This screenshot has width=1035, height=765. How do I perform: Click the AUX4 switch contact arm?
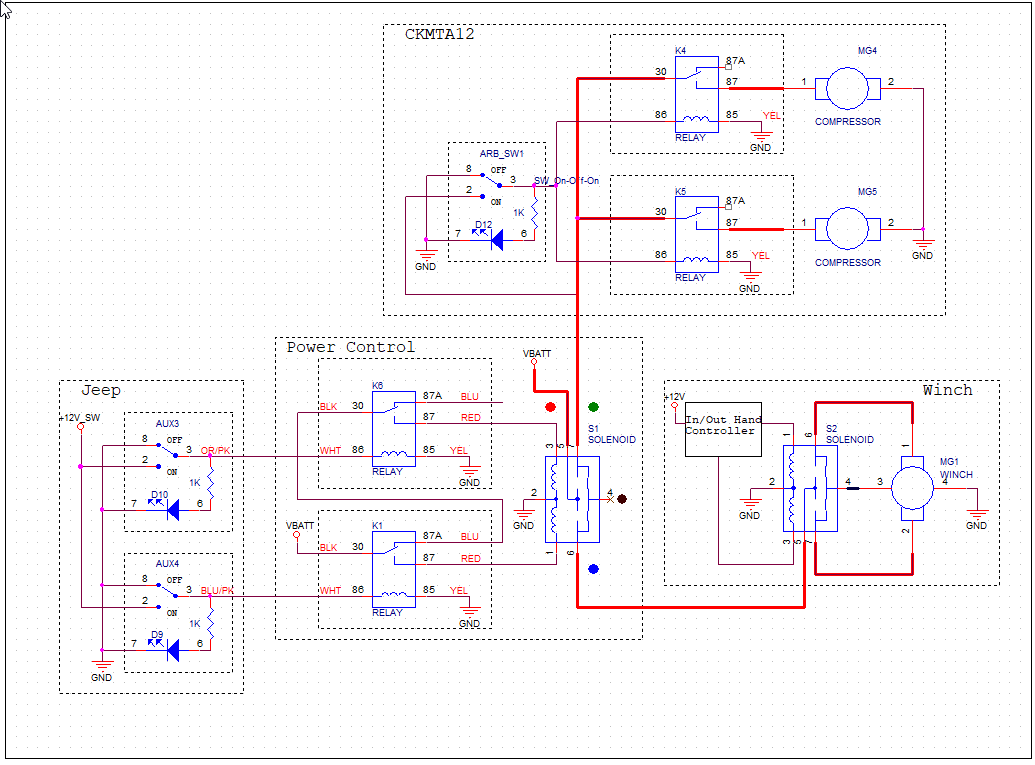(168, 591)
